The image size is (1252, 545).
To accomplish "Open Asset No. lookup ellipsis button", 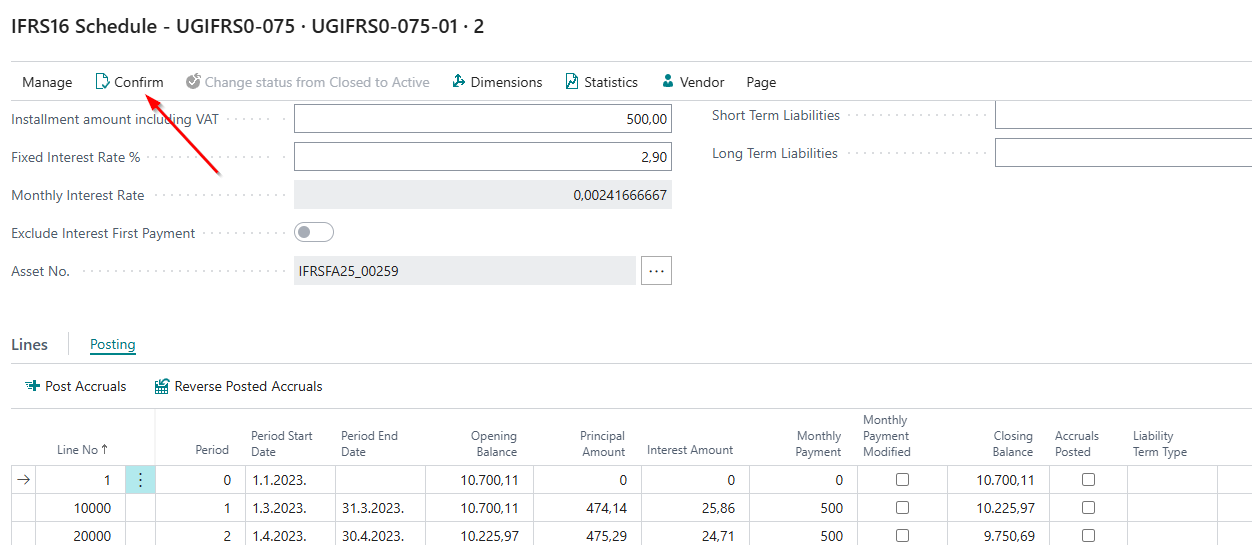I will click(656, 271).
